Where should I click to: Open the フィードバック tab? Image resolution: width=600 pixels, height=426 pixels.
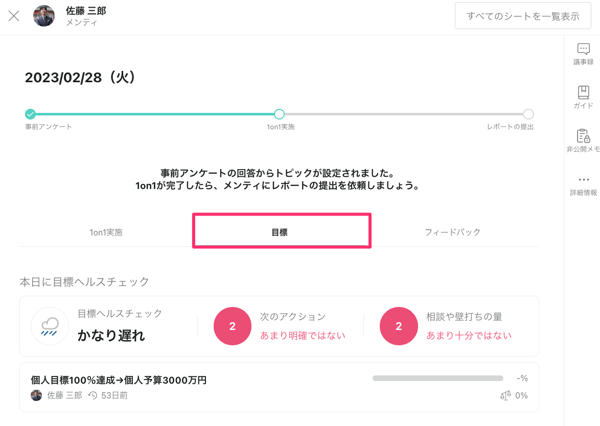tap(452, 232)
